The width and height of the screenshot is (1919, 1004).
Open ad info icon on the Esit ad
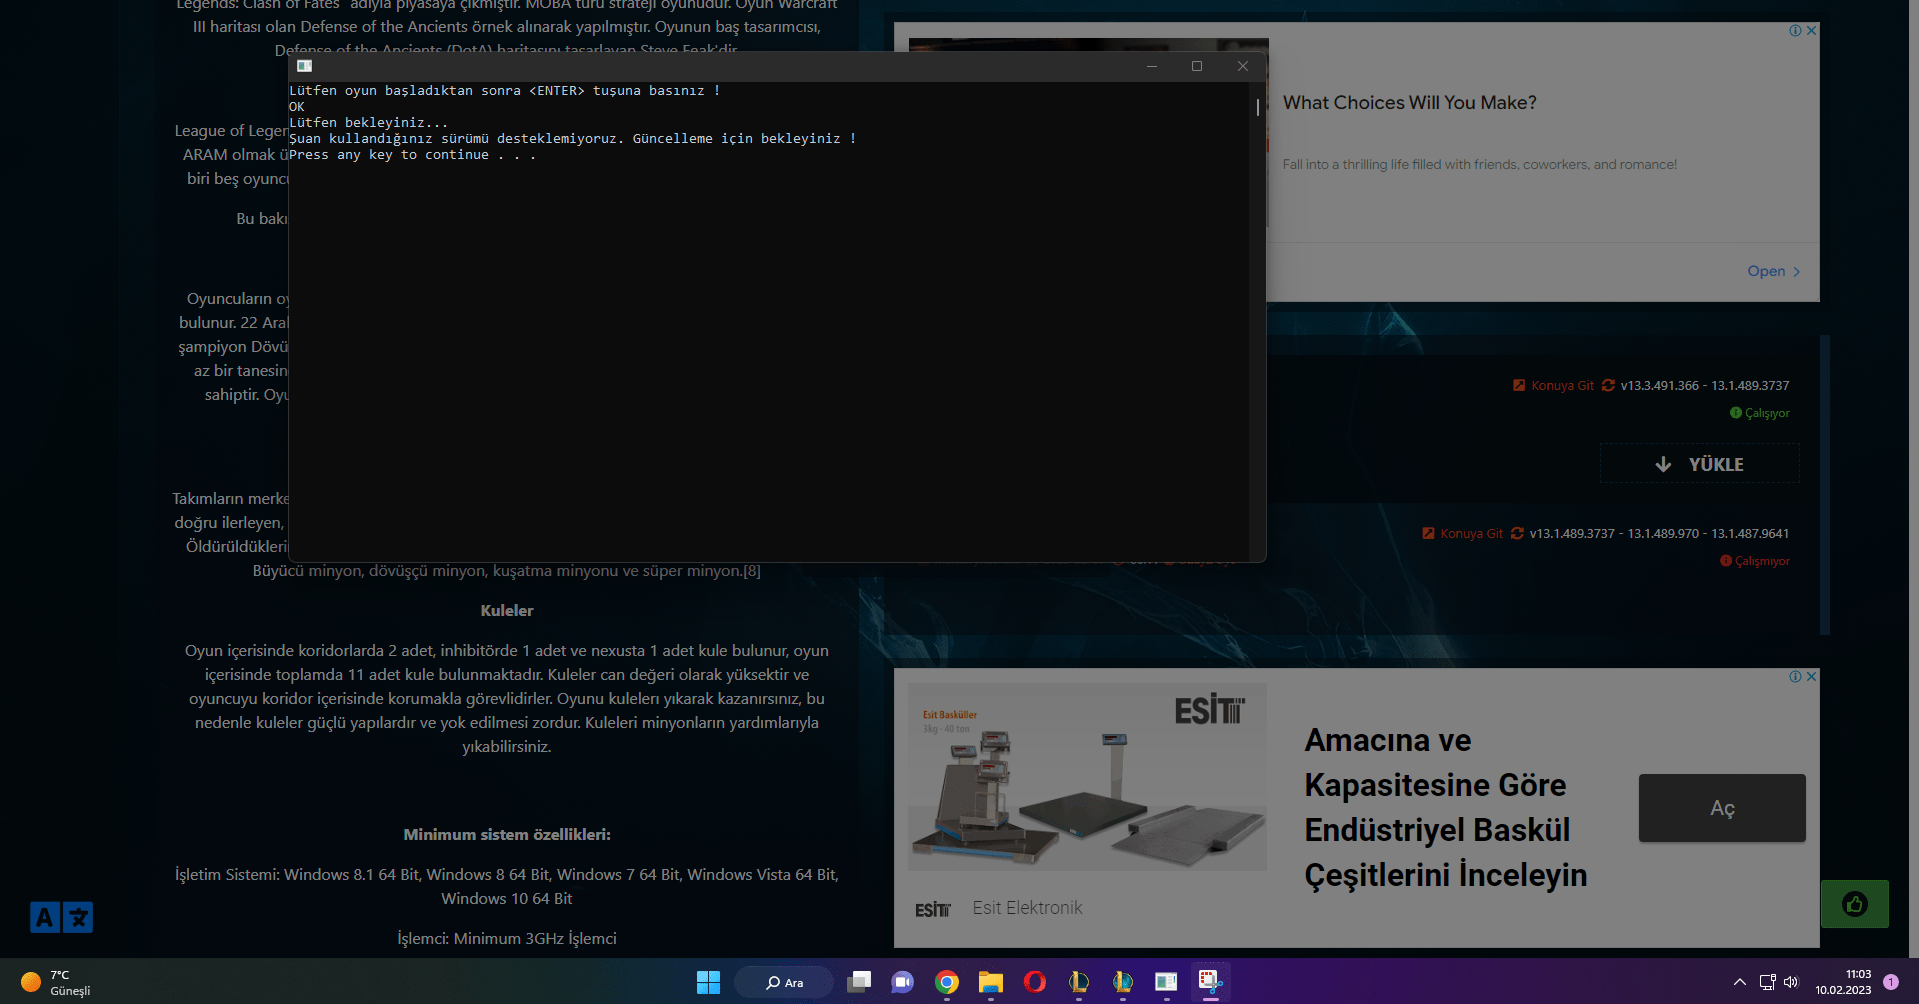[1796, 676]
